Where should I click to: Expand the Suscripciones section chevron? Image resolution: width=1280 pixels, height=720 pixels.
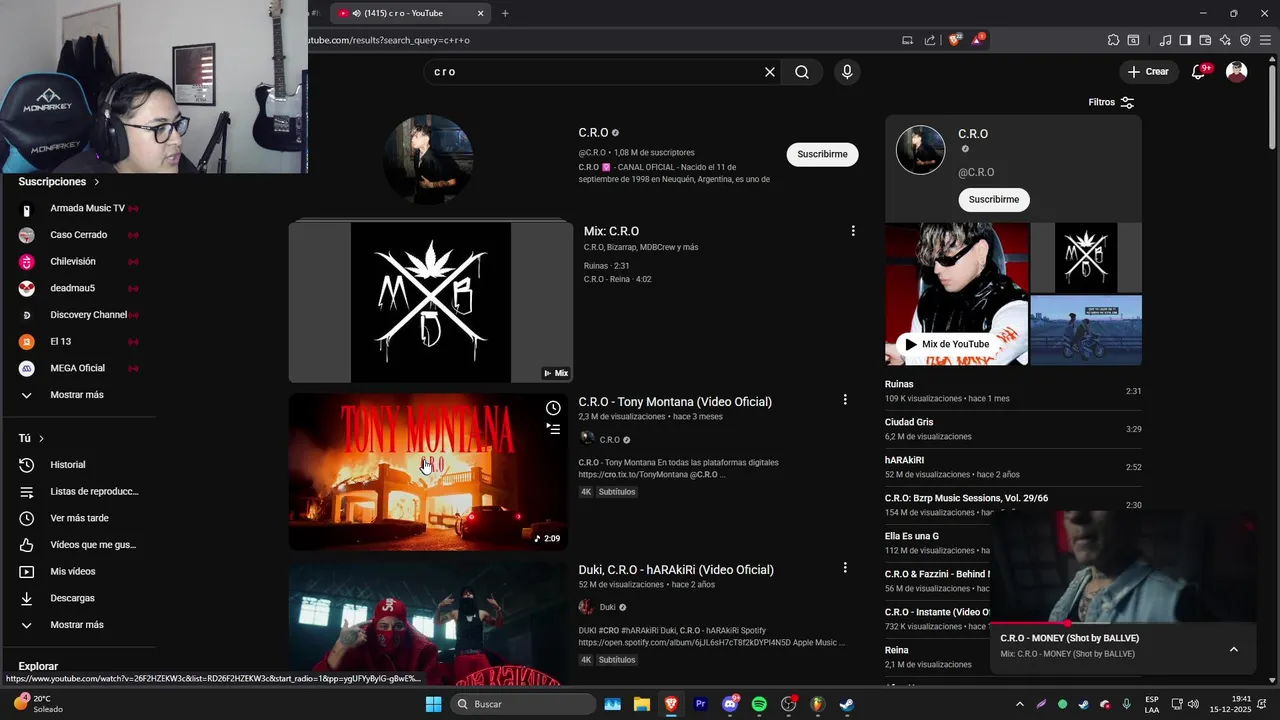pos(97,182)
